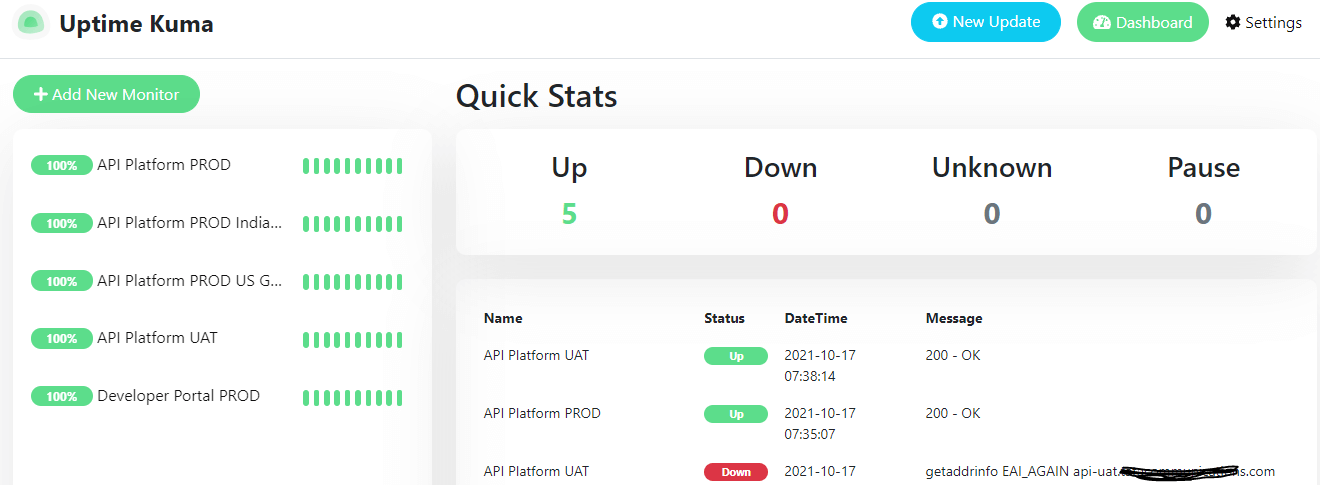Click 200 - OK message in first row
This screenshot has height=485, width=1320.
[x=953, y=355]
